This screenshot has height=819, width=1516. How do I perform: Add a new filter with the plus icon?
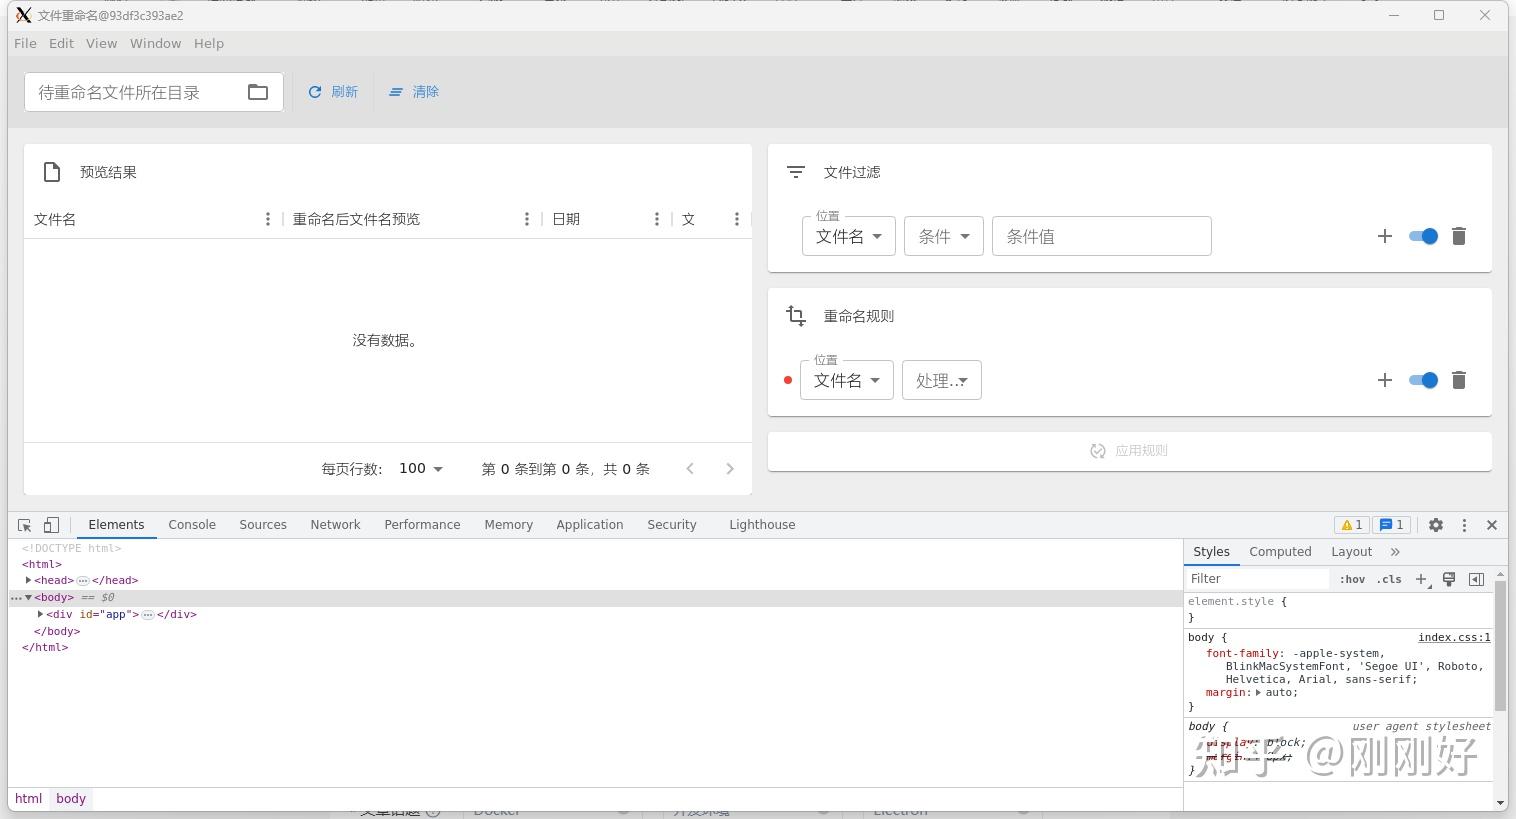click(1385, 236)
